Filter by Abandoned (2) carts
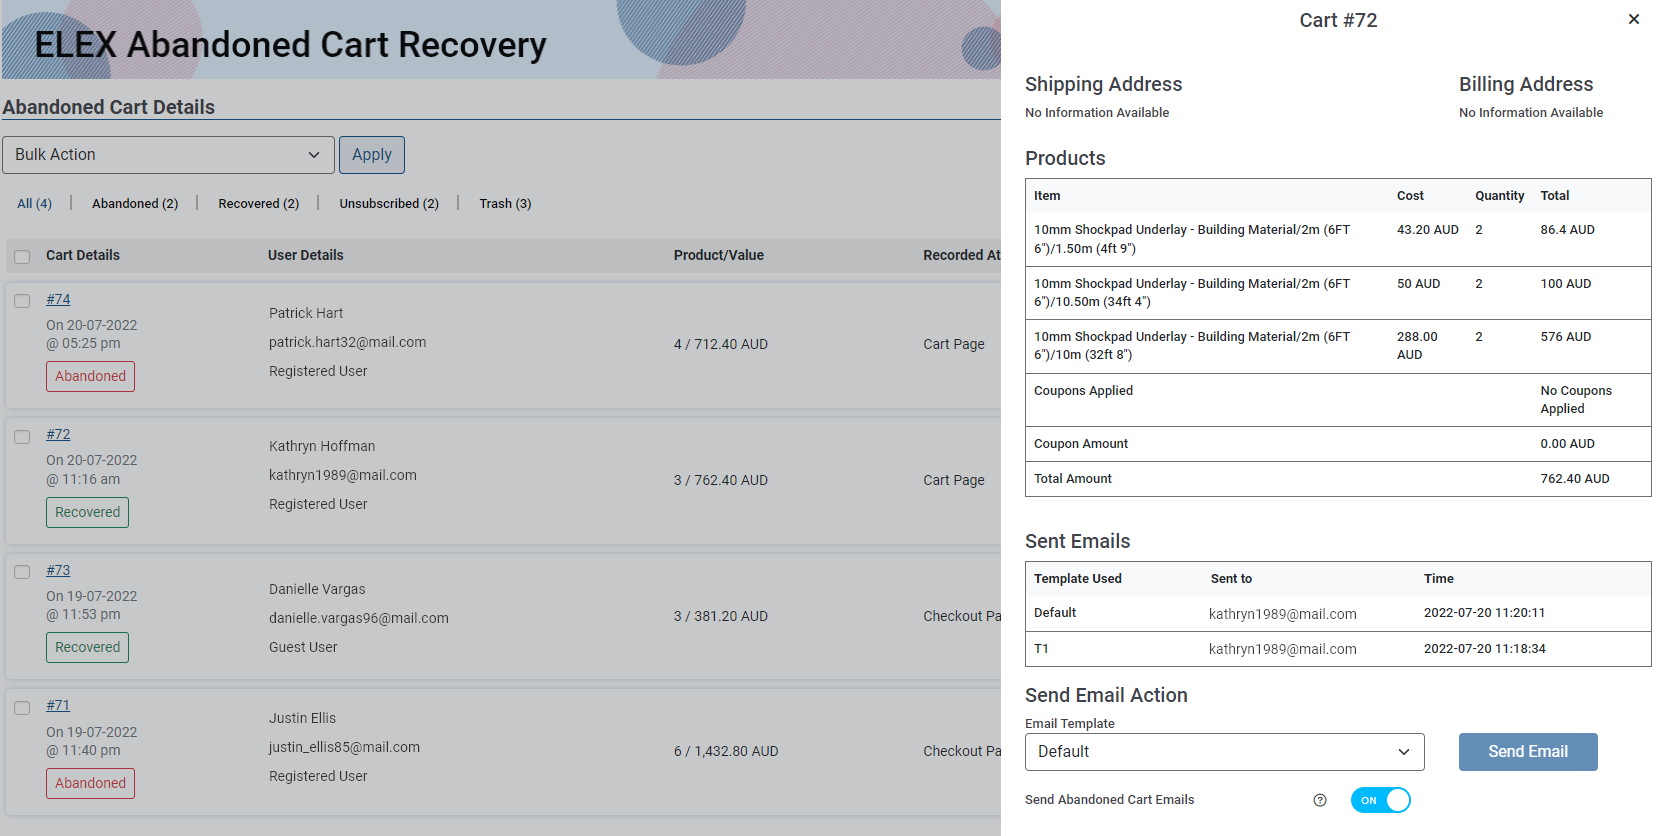The width and height of the screenshot is (1668, 836). tap(135, 203)
